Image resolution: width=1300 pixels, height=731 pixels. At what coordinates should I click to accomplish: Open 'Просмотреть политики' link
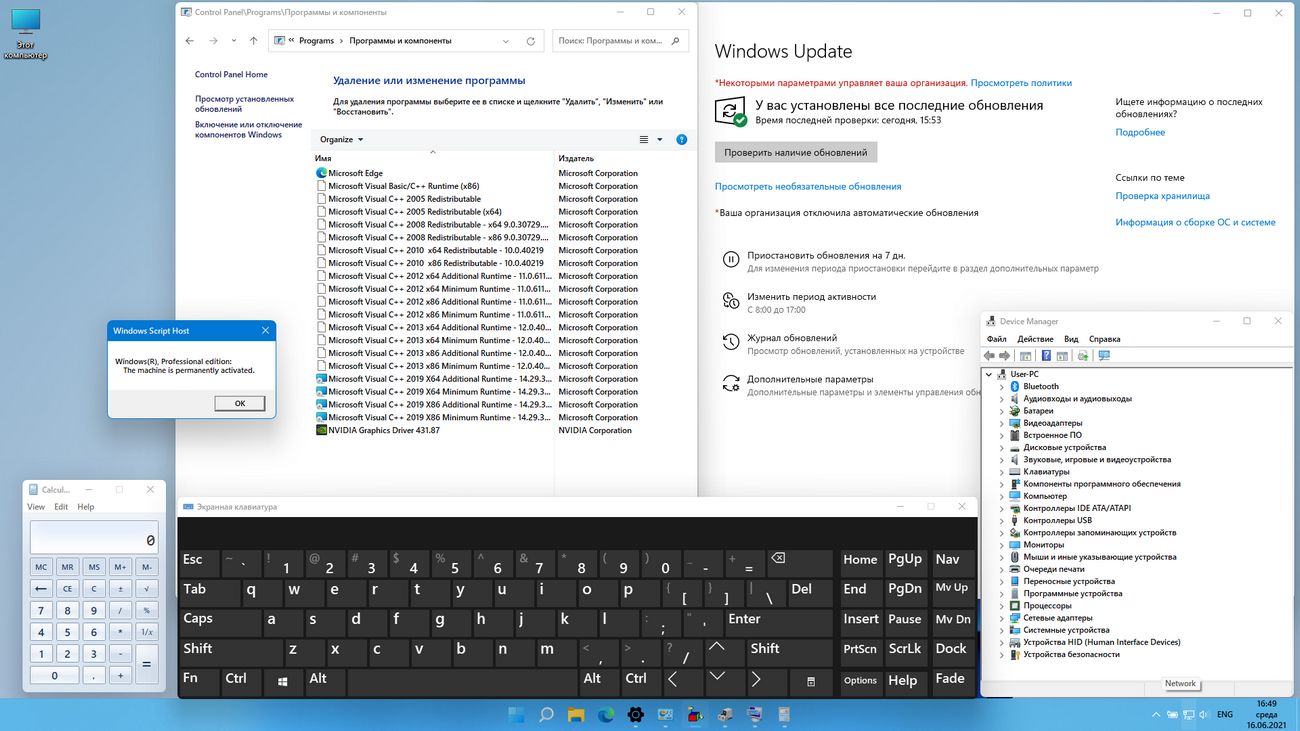[x=1021, y=83]
